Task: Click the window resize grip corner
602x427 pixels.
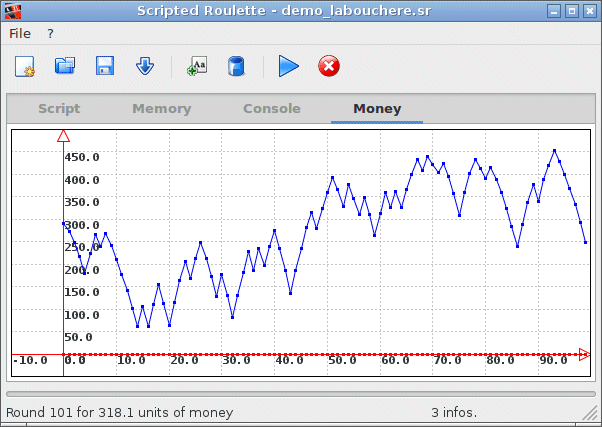Action: coord(589,413)
